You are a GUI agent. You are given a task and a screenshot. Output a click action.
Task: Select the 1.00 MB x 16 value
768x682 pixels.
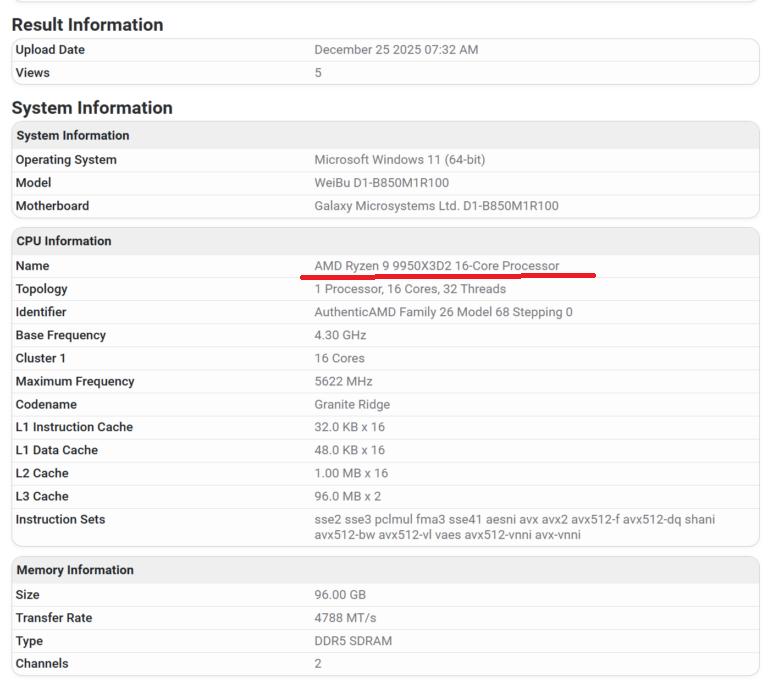pos(351,473)
